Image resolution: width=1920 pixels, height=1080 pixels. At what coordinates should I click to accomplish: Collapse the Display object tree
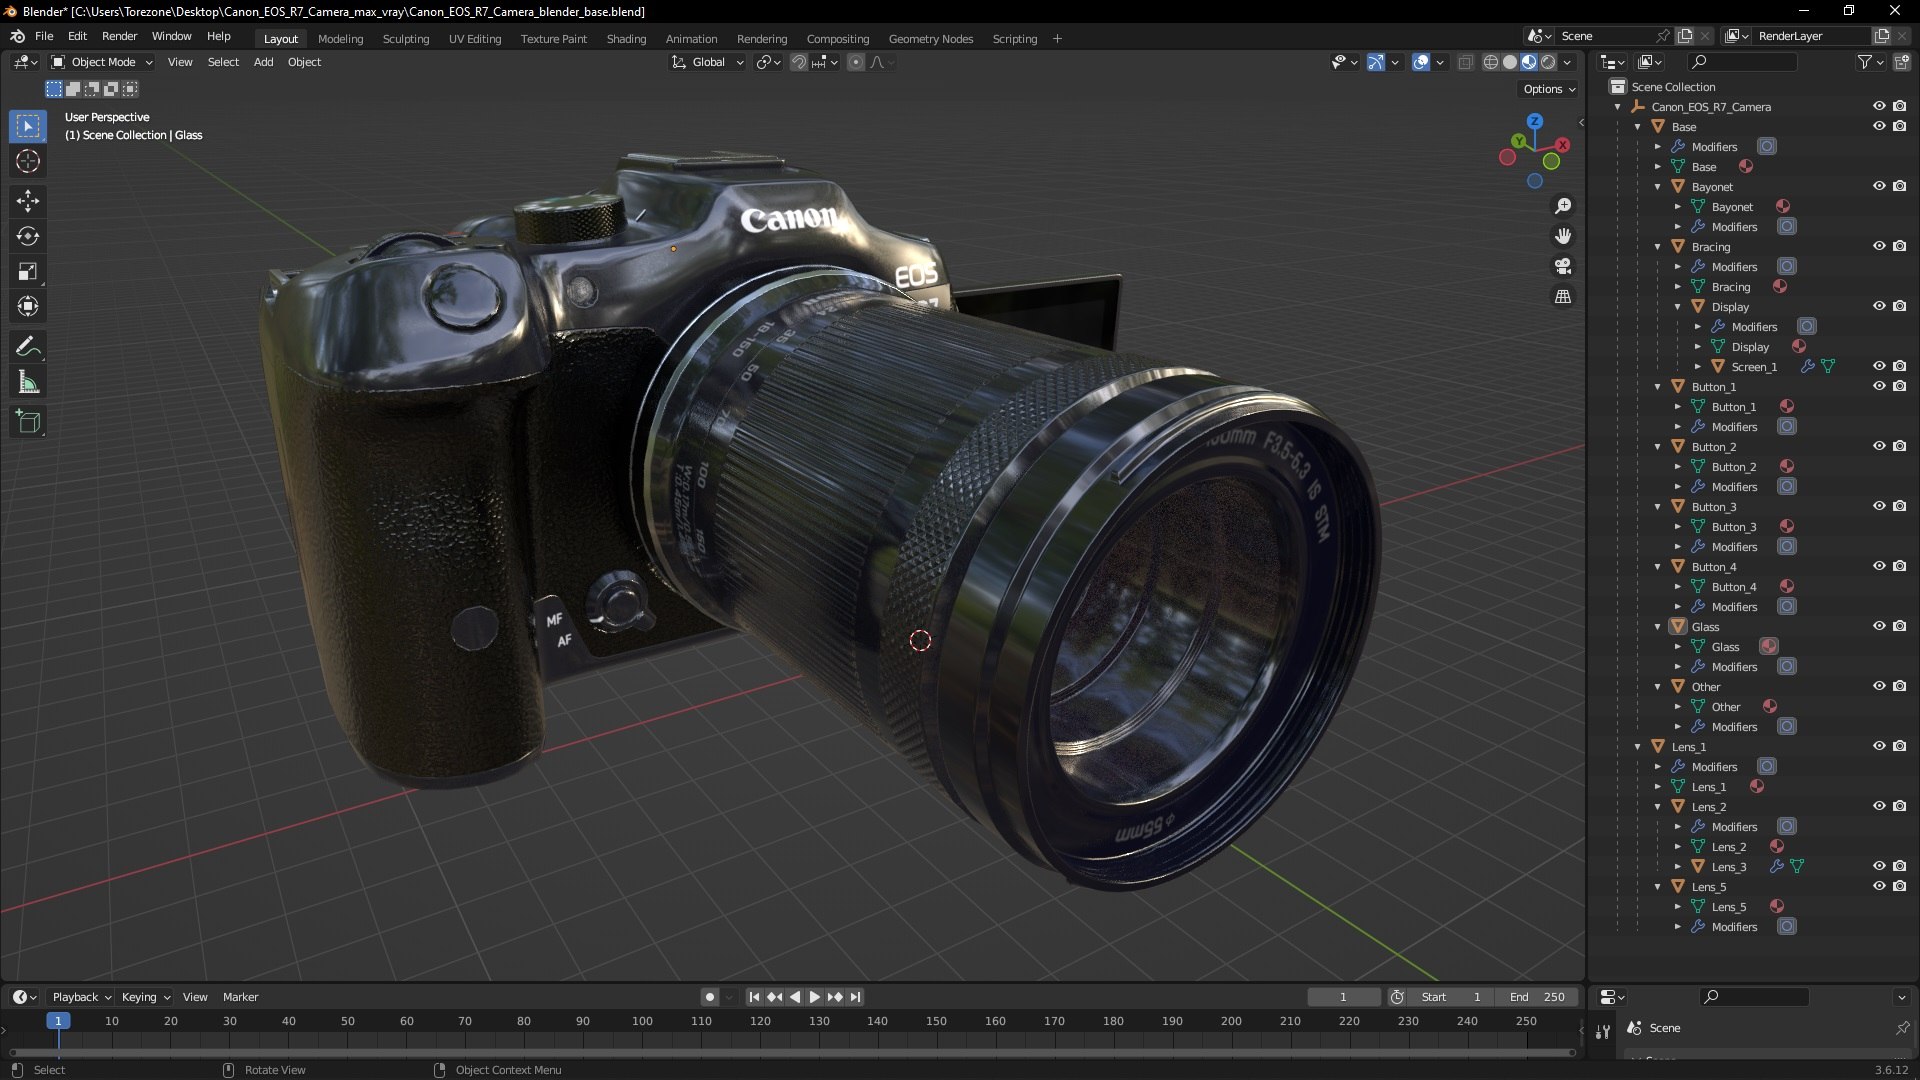point(1678,307)
